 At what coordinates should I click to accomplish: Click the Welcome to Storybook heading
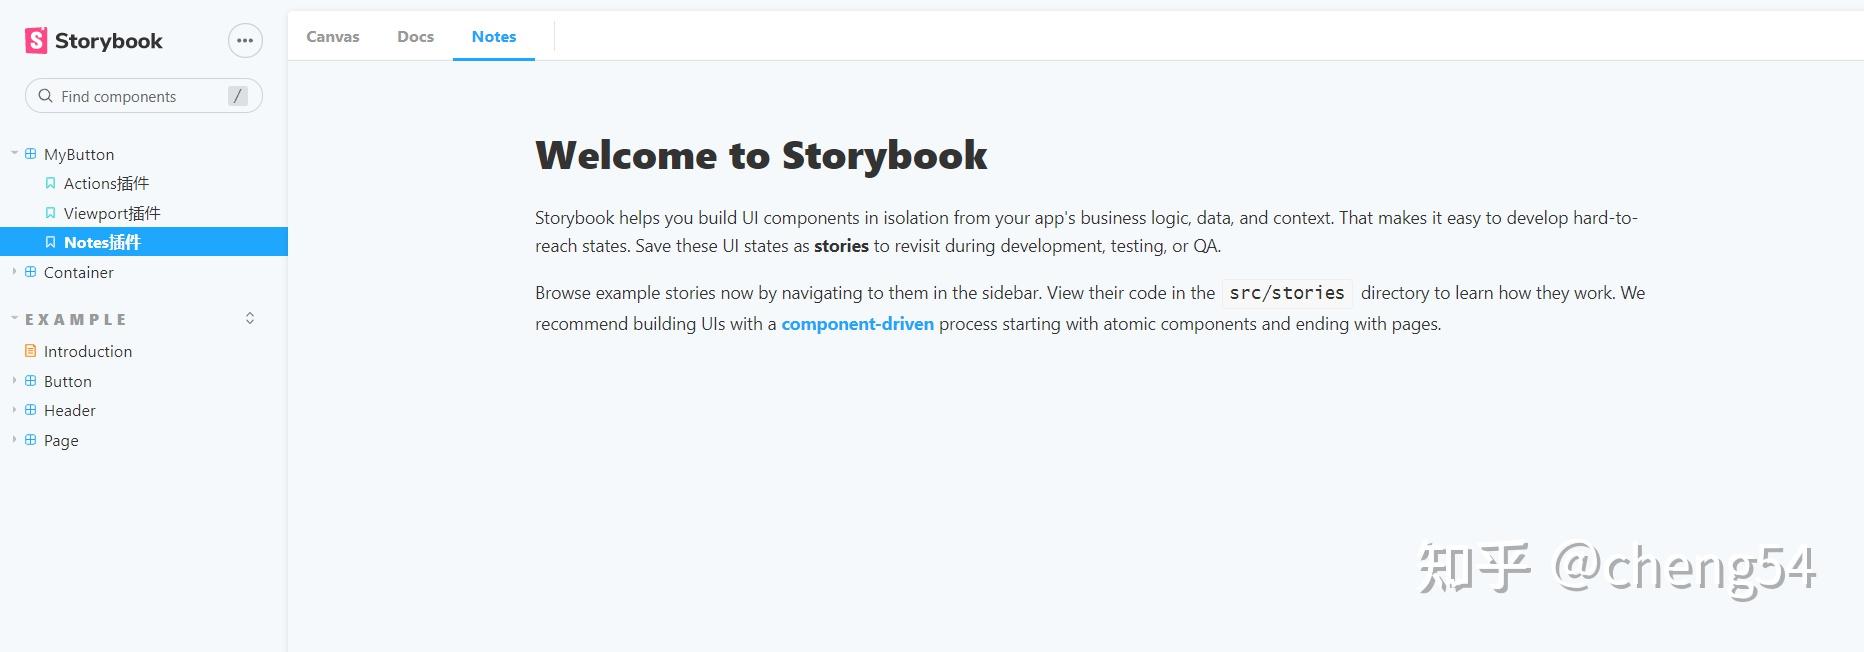tap(761, 156)
